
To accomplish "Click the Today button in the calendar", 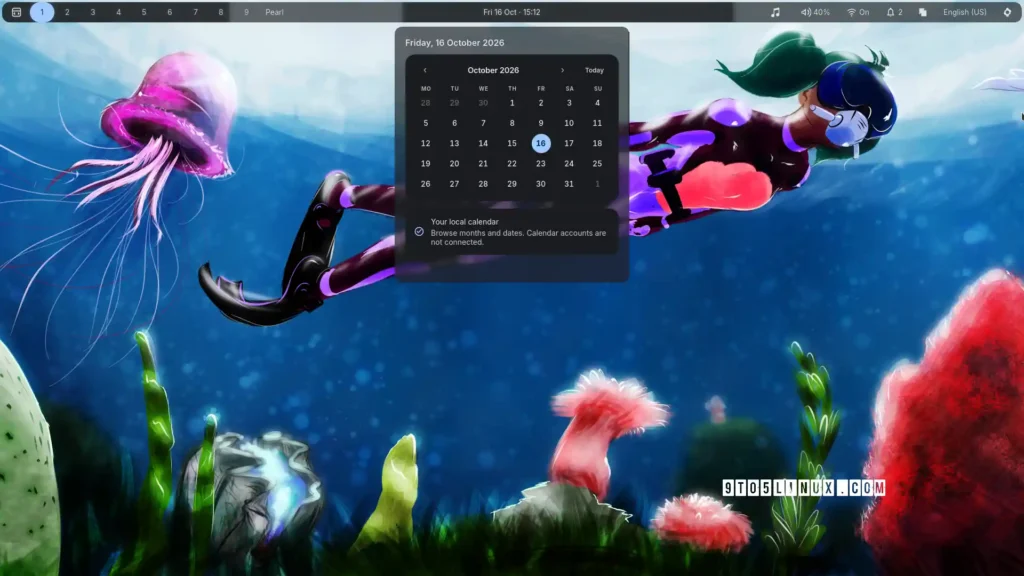I will (x=594, y=70).
